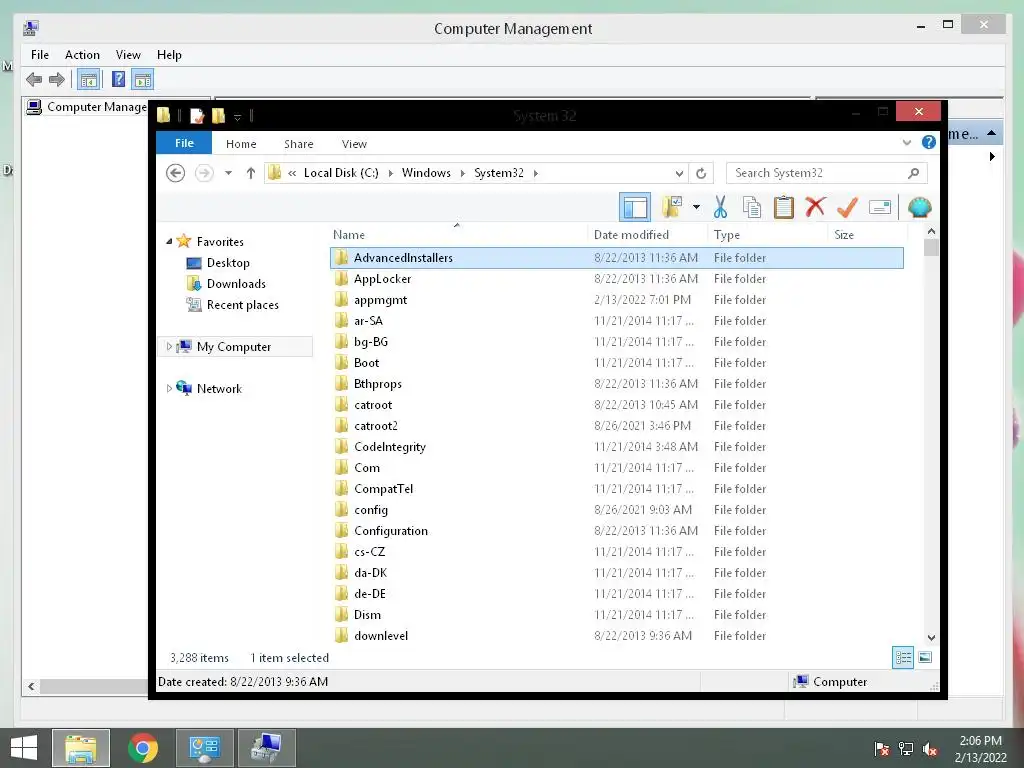Image resolution: width=1024 pixels, height=768 pixels.
Task: Expand the ribbon with the chevron
Action: [906, 142]
